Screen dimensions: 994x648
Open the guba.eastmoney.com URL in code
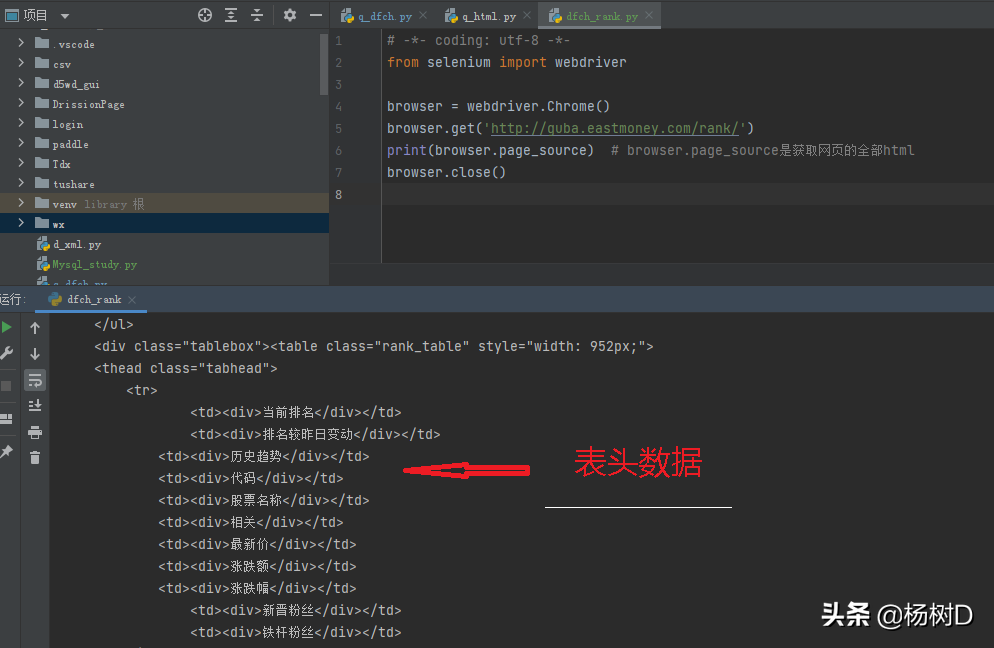(x=615, y=128)
